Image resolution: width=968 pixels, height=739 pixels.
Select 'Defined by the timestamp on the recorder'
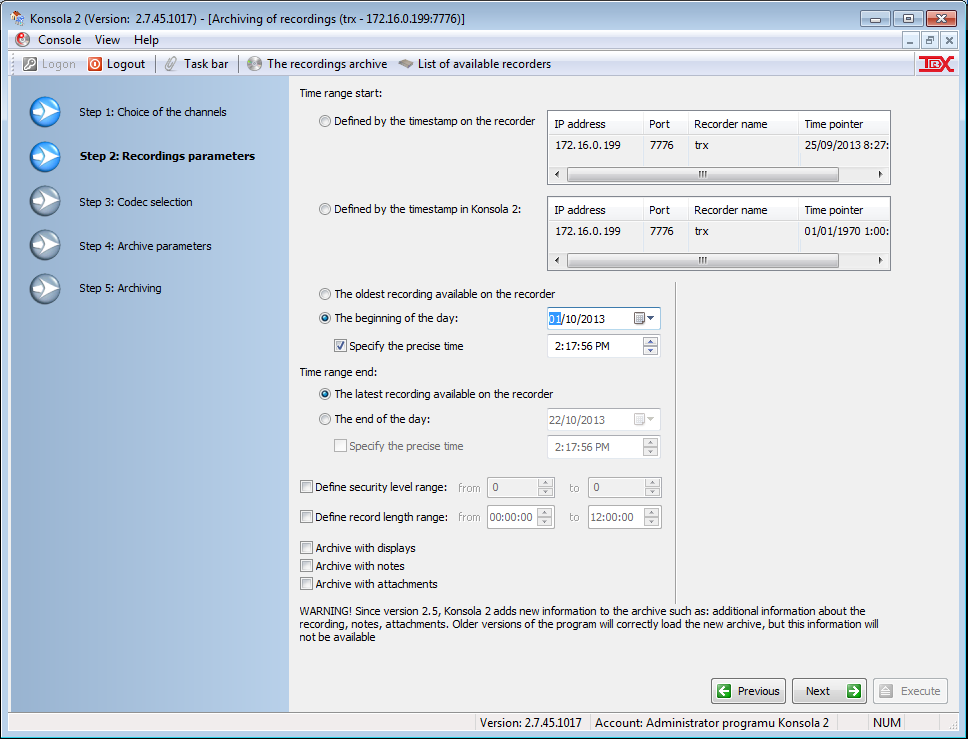tap(325, 122)
